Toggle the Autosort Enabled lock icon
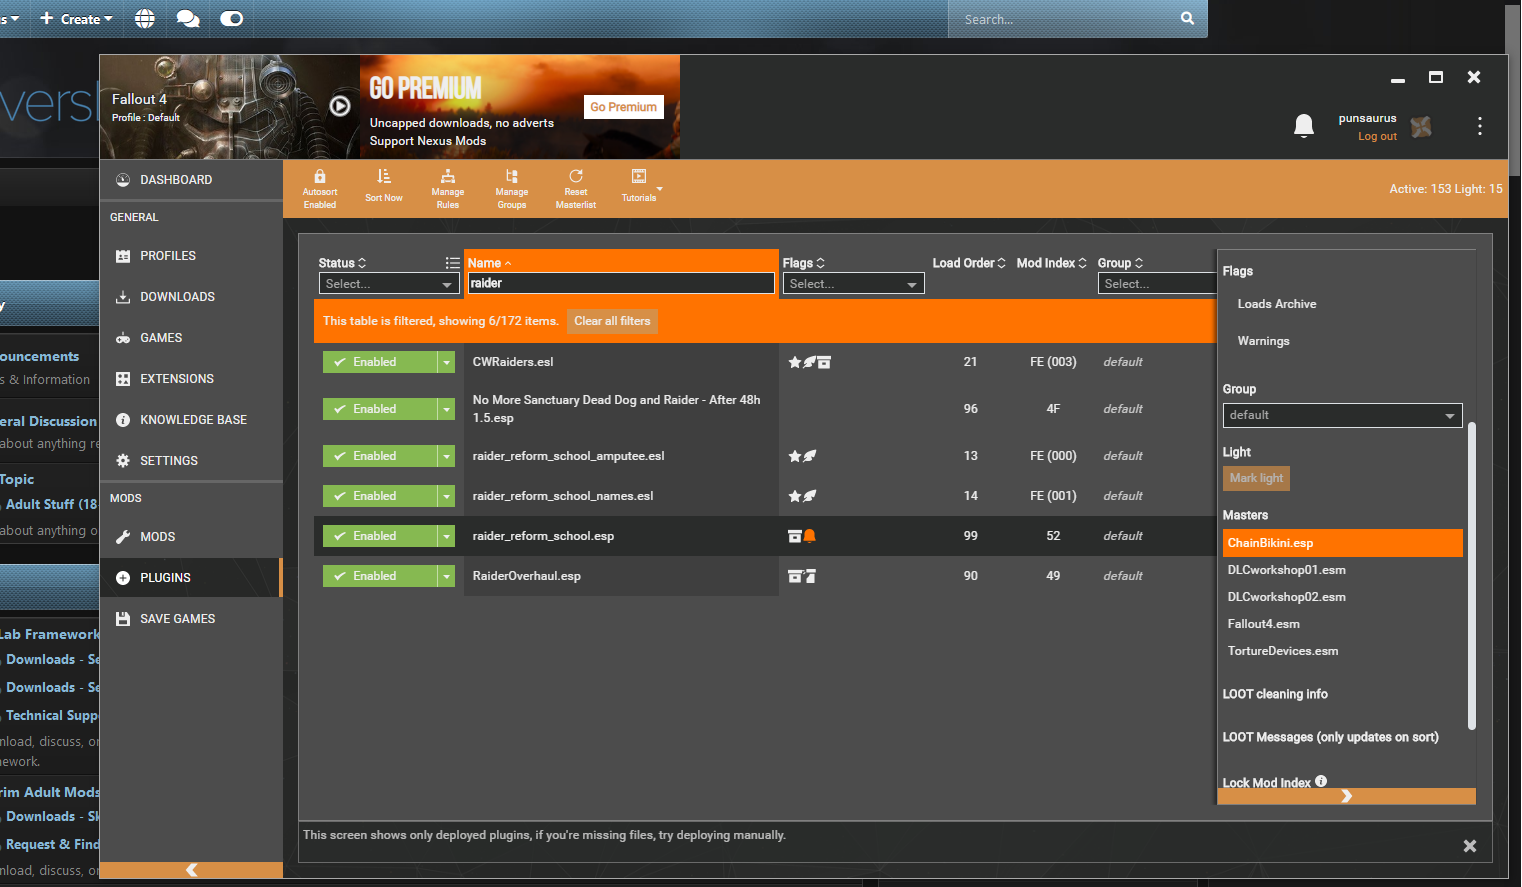Image resolution: width=1522 pixels, height=887 pixels. point(320,177)
